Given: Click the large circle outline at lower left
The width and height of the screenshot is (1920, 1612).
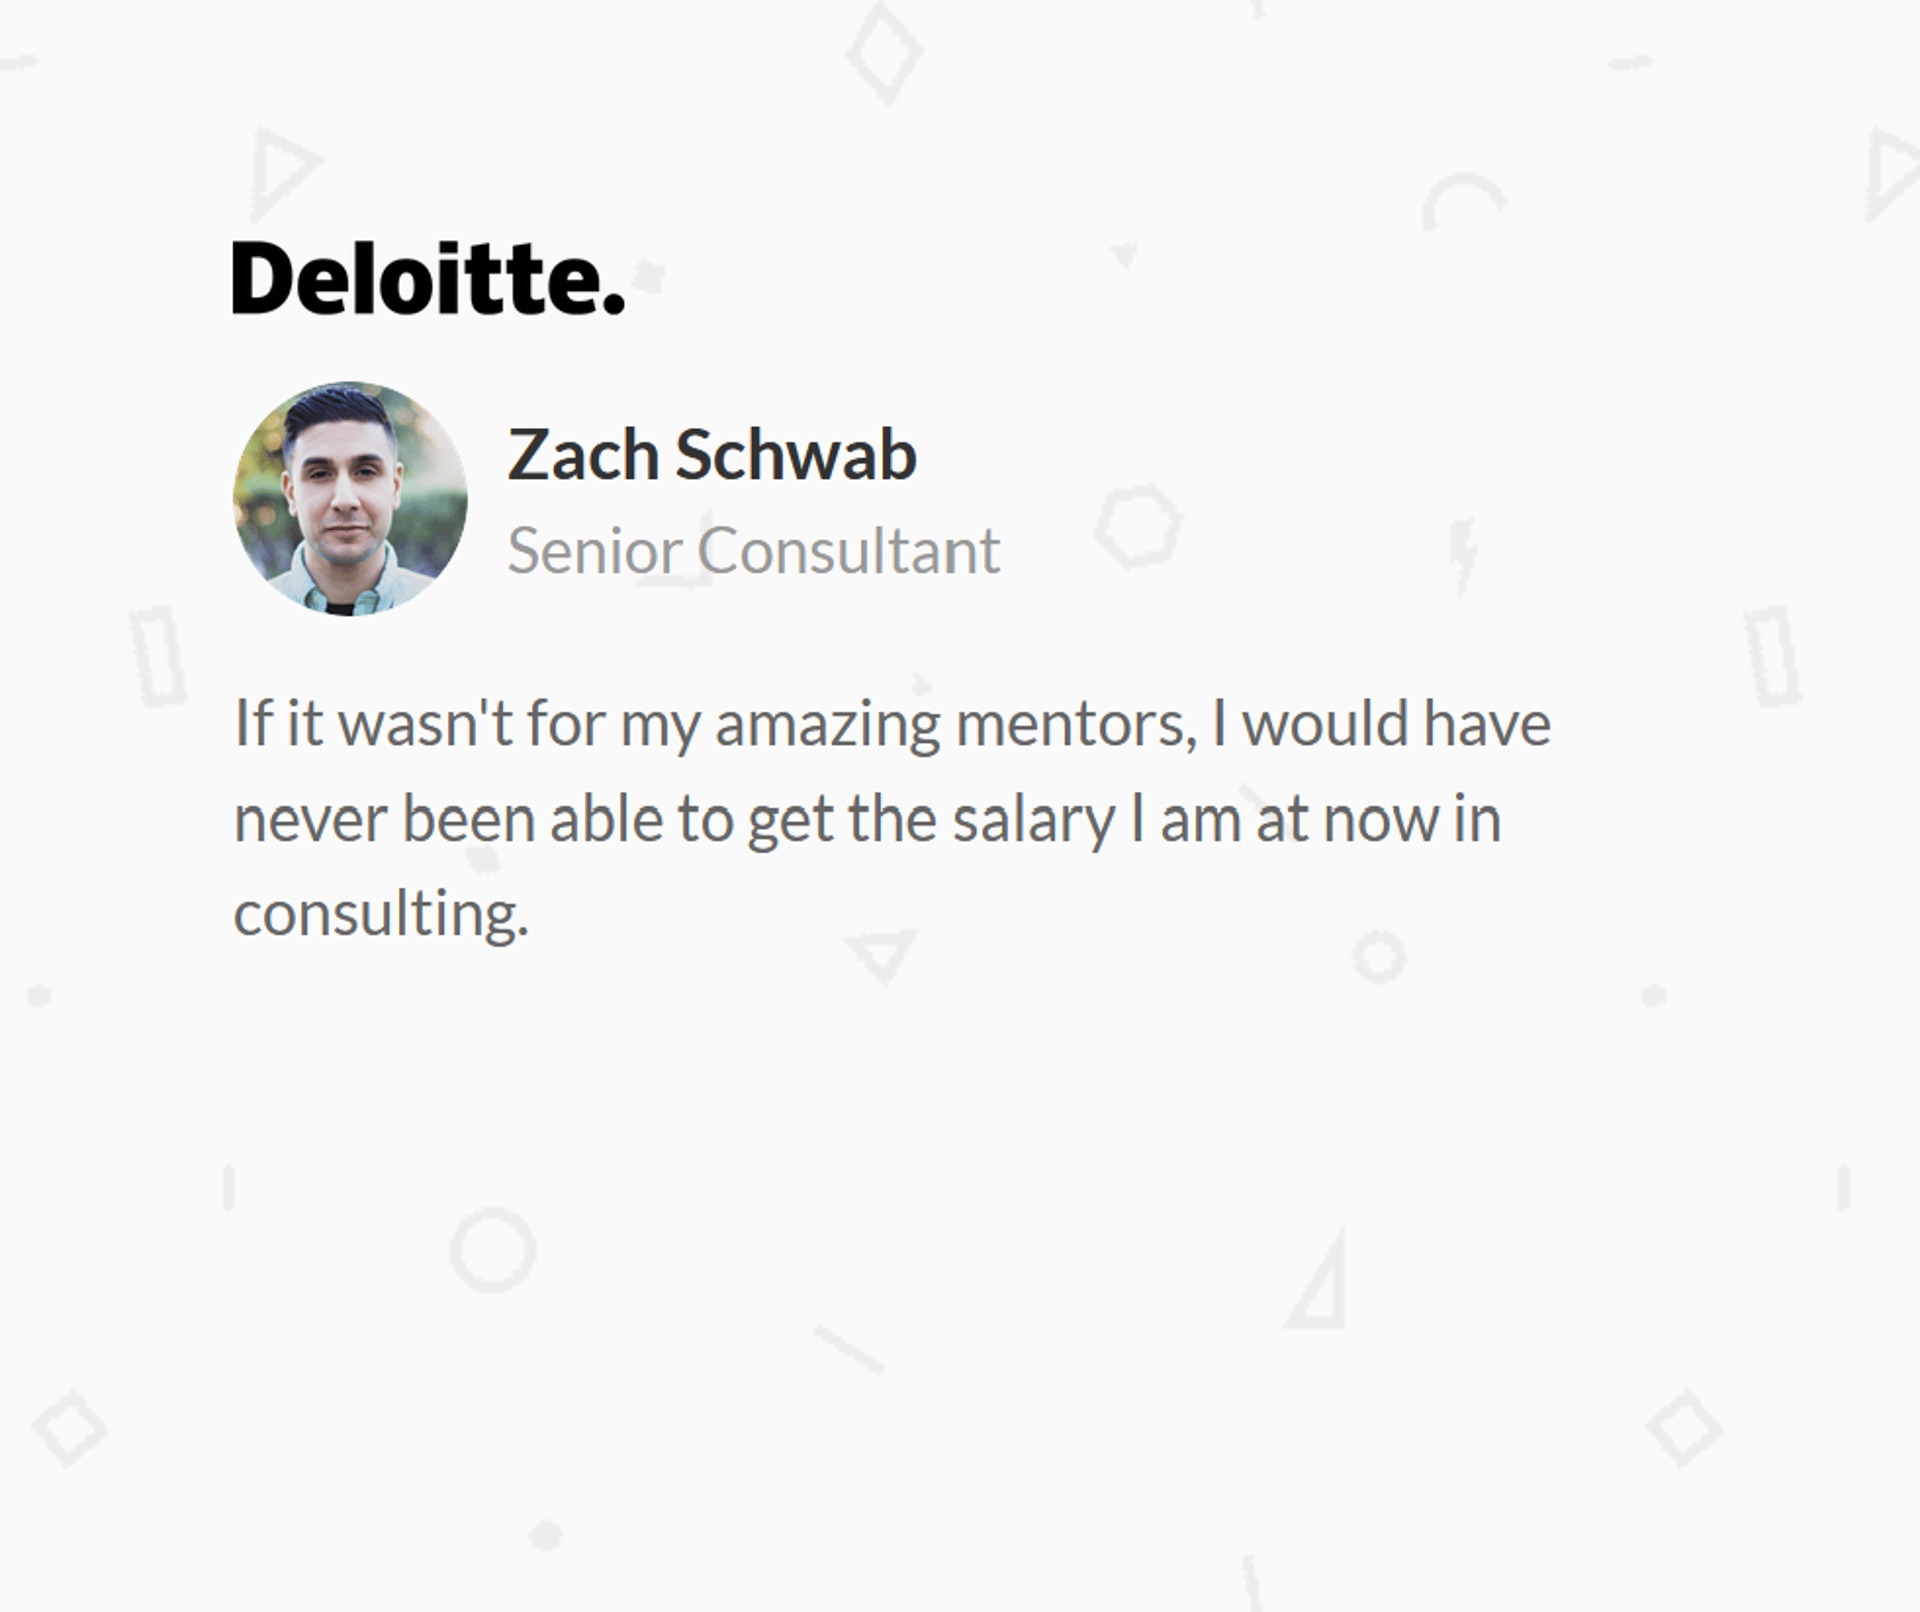Looking at the screenshot, I should click(x=492, y=1249).
